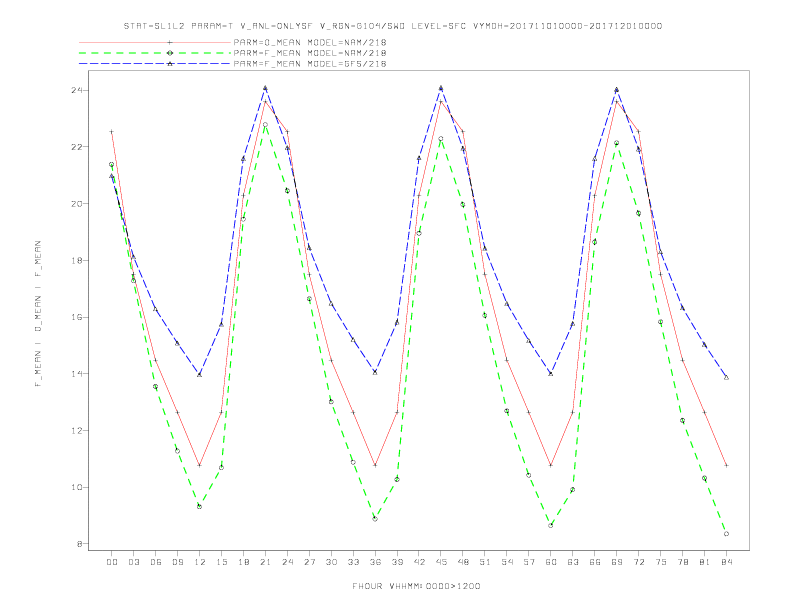Click x-axis tick label 48

[463, 562]
